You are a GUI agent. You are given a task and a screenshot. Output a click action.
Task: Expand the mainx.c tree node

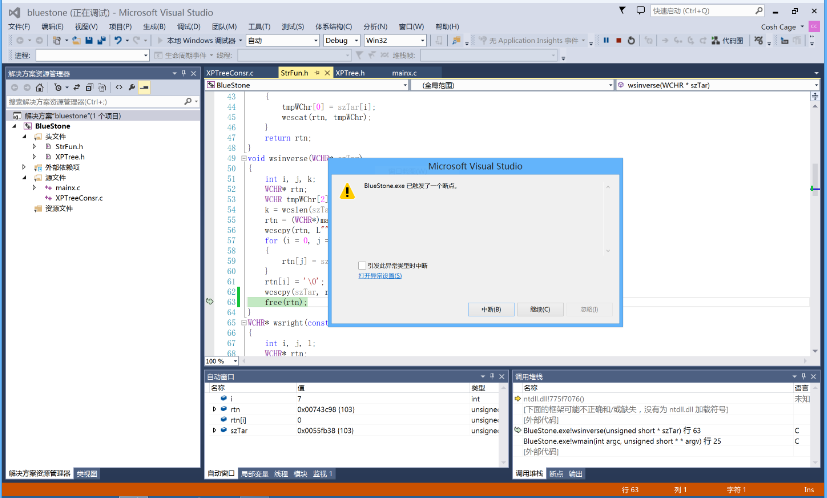point(34,188)
